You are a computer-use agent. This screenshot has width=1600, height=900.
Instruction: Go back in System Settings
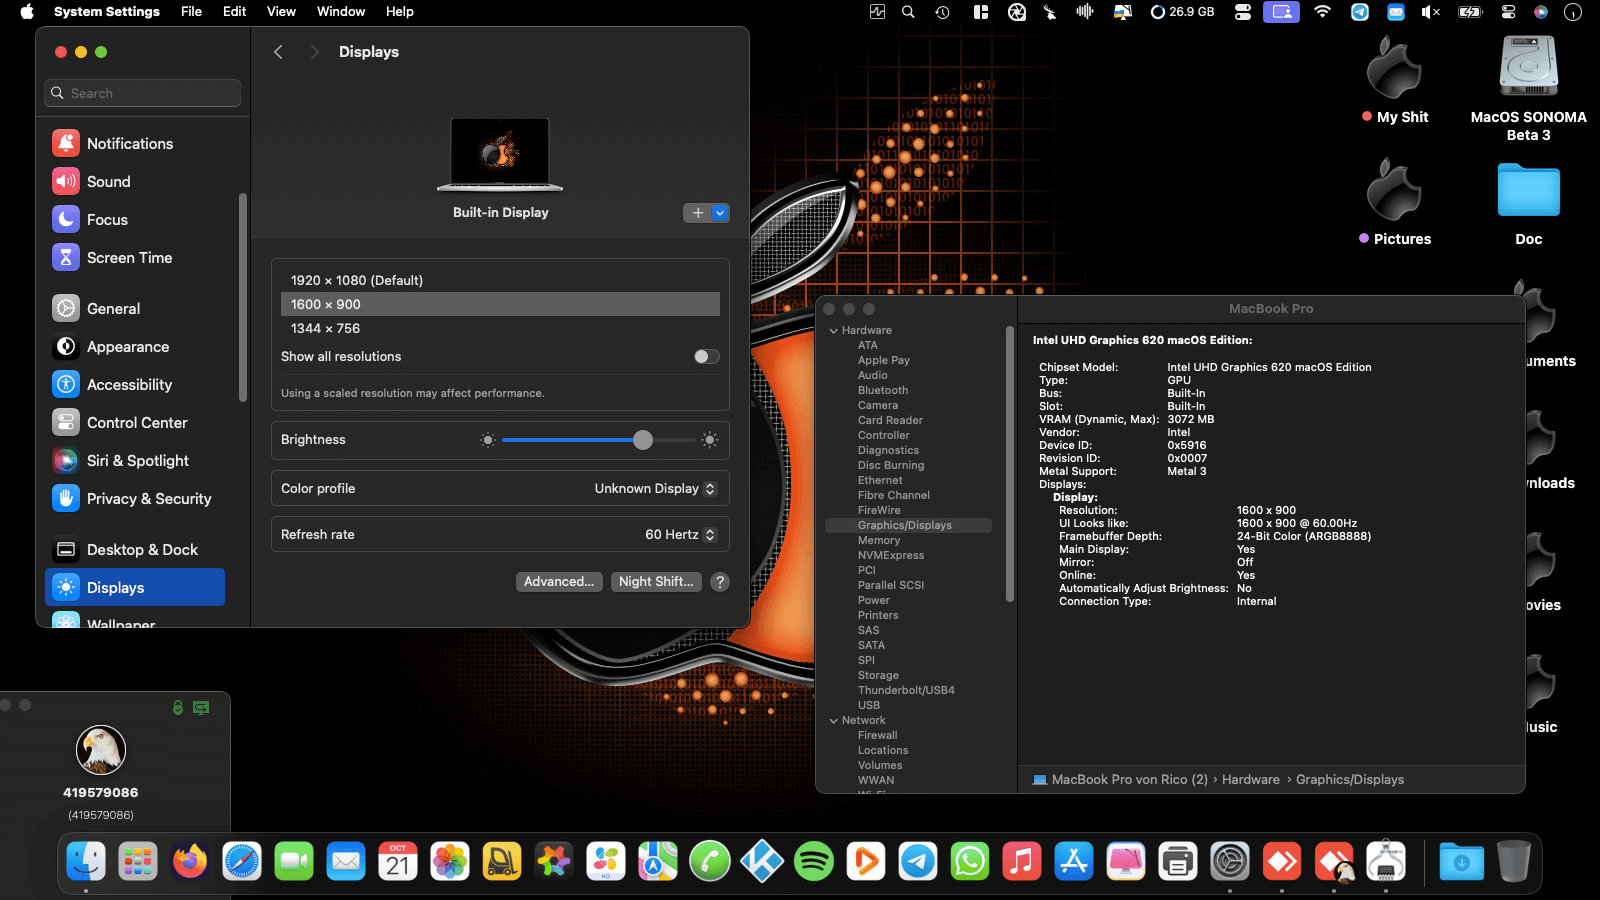point(279,52)
